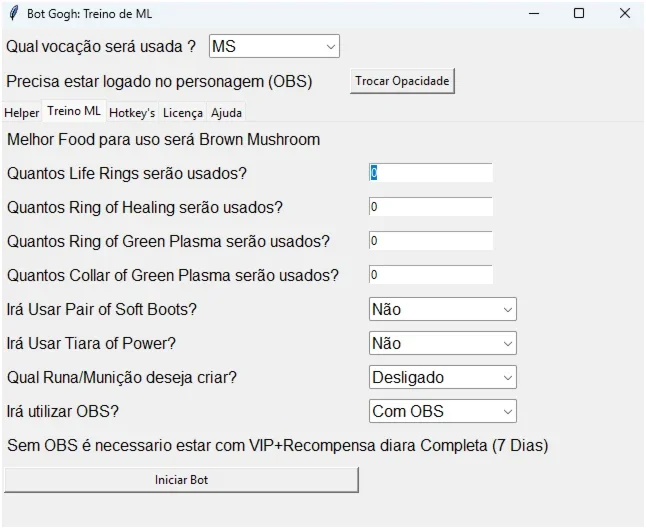
Task: Open the Hotkey's tab
Action: click(132, 112)
